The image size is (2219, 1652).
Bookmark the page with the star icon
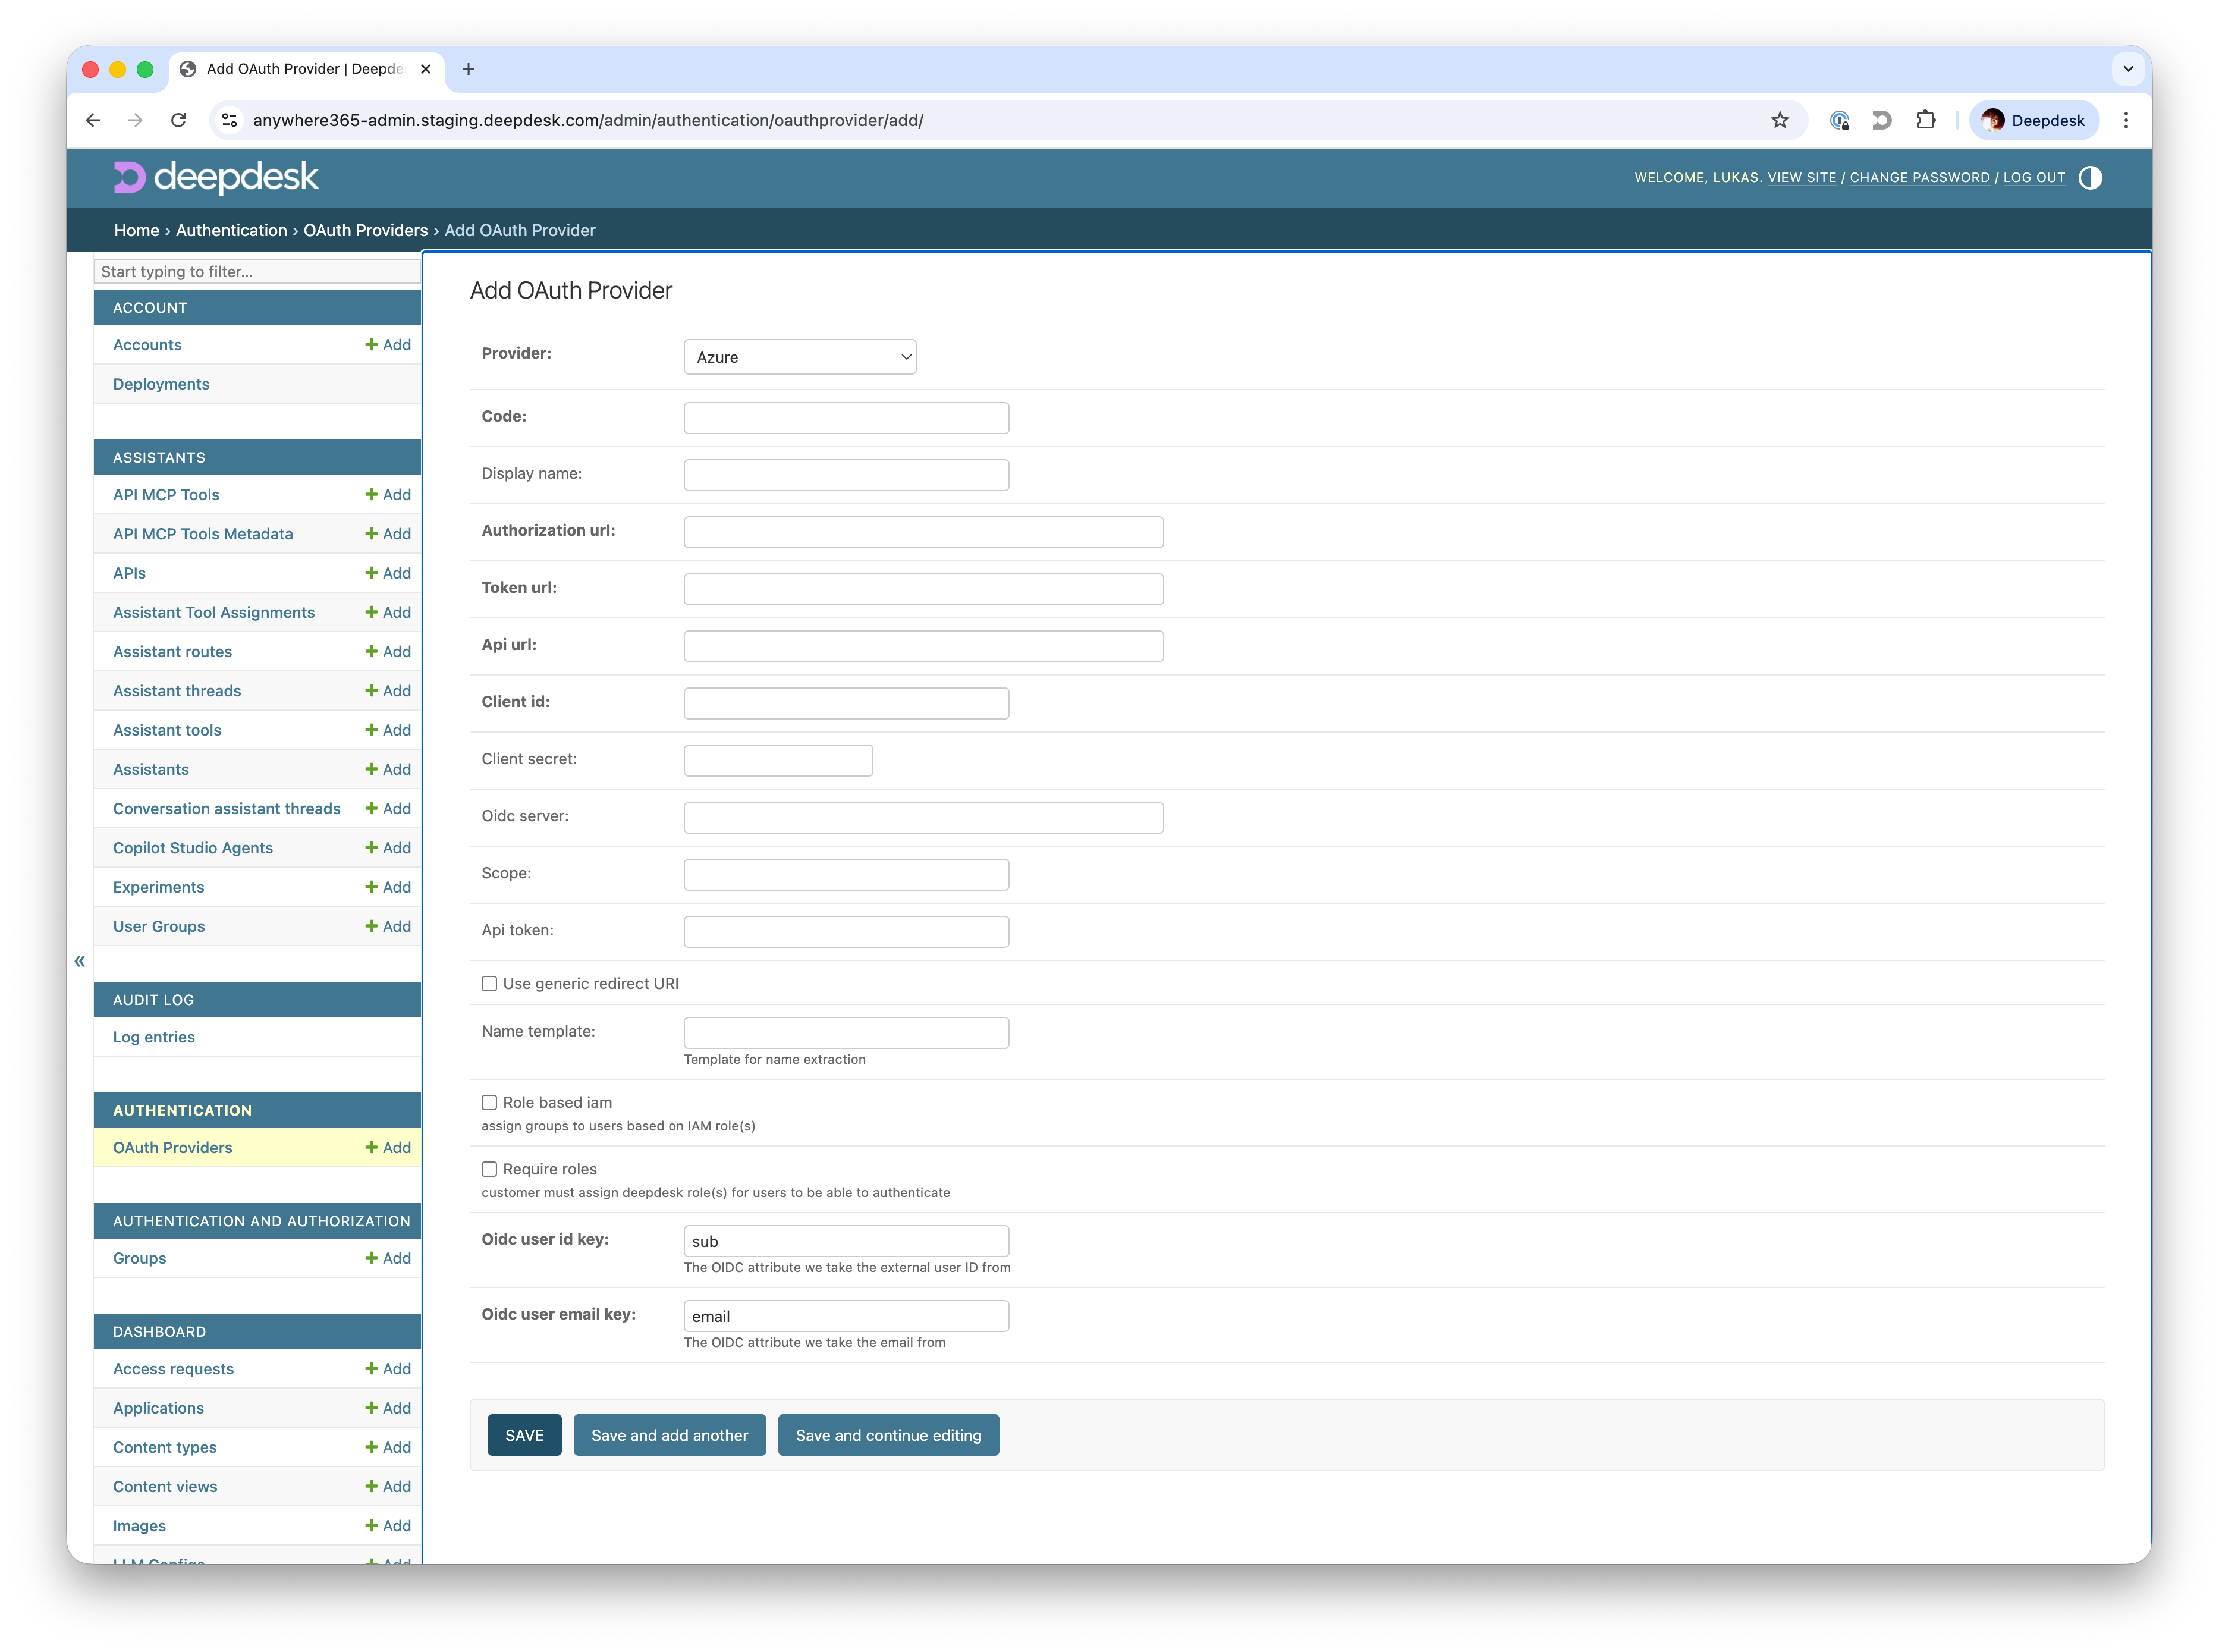(x=1780, y=120)
